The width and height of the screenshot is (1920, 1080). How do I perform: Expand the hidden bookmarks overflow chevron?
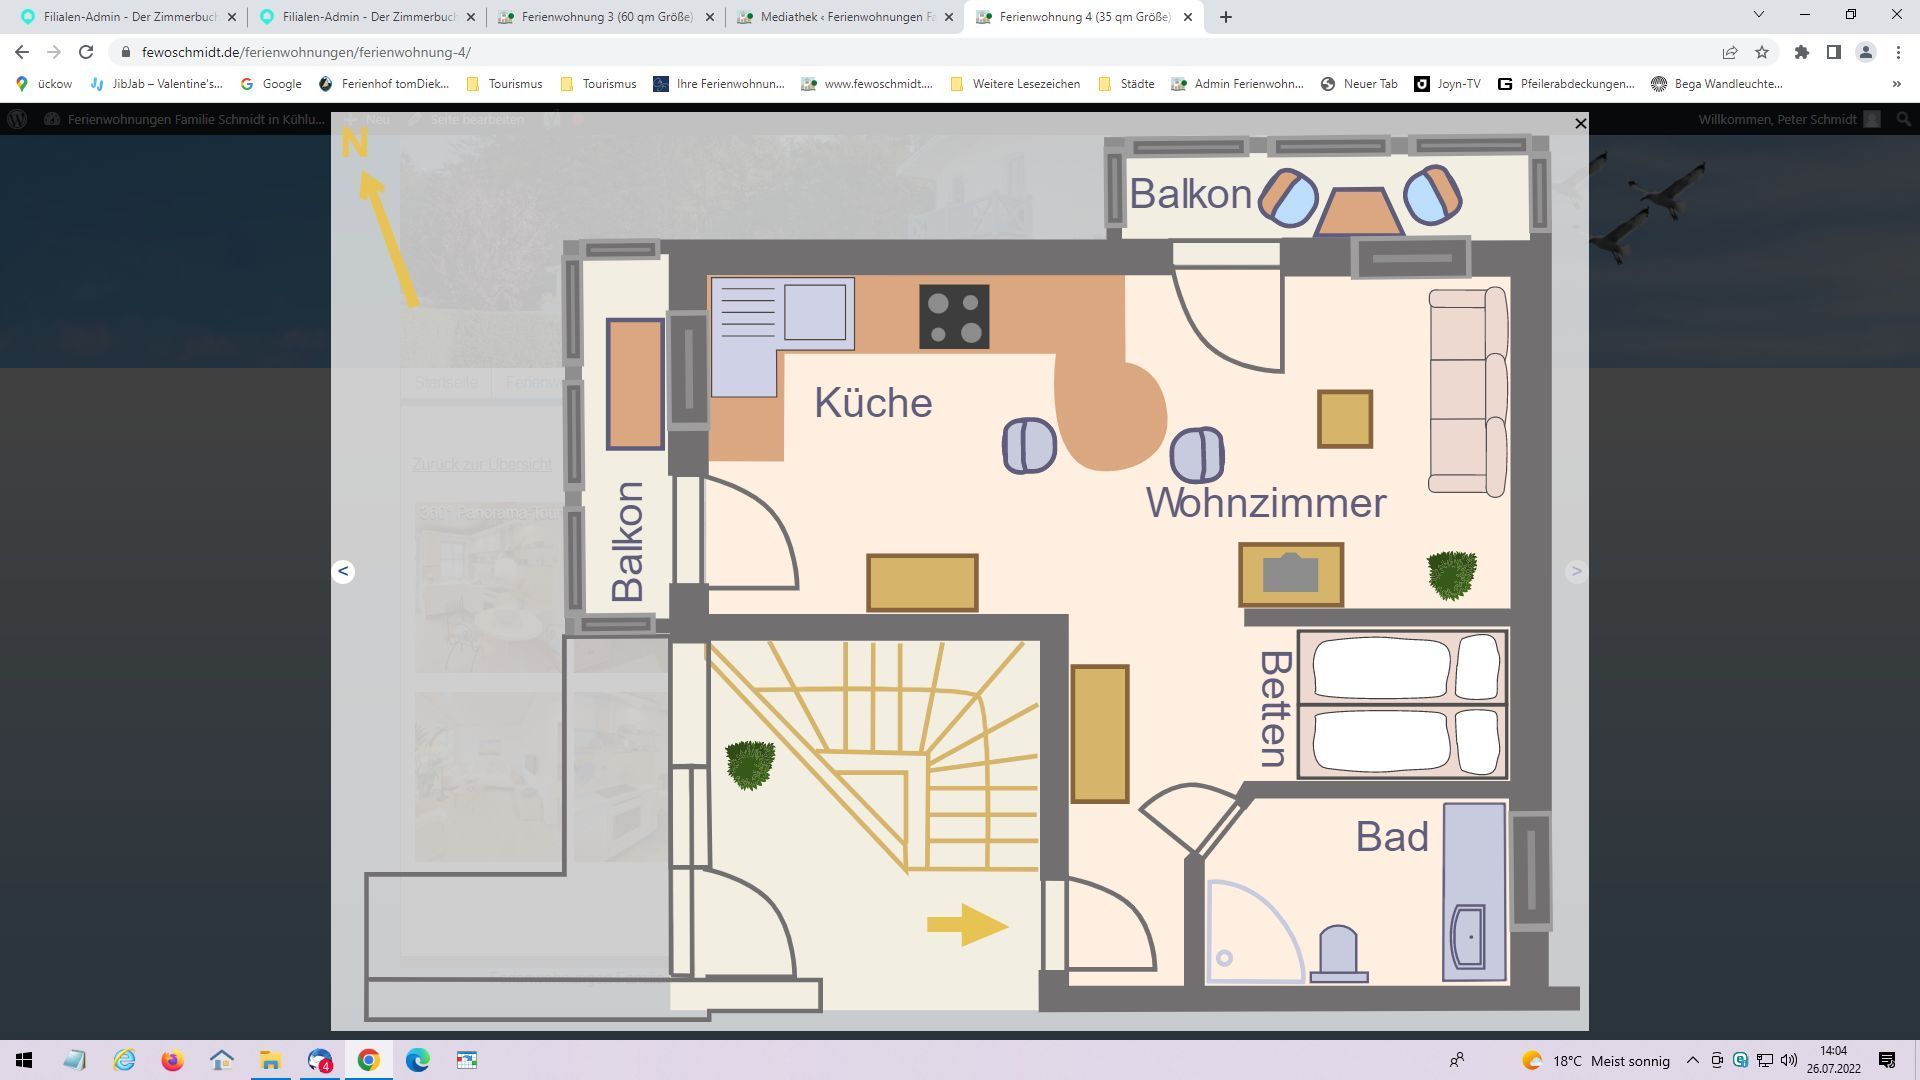[x=1896, y=84]
